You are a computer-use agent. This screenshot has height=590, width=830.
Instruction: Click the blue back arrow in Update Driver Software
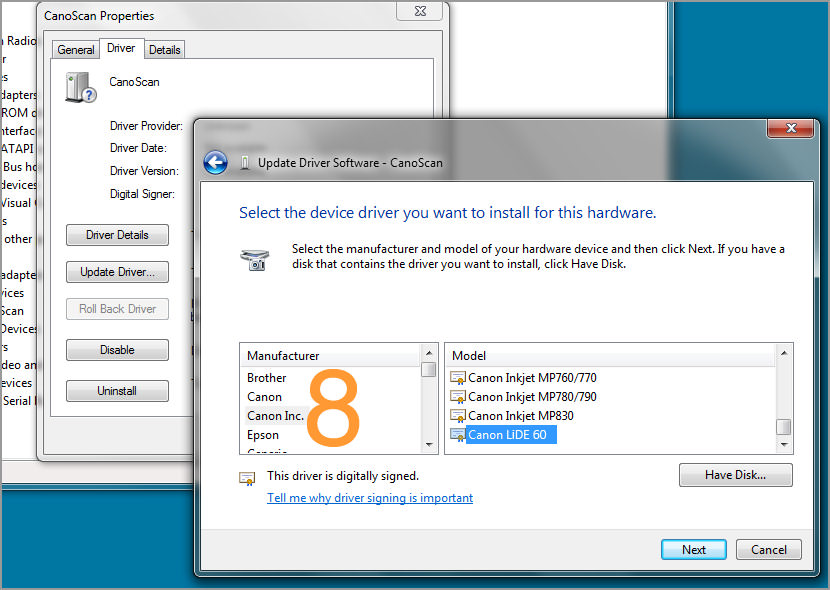pos(215,162)
